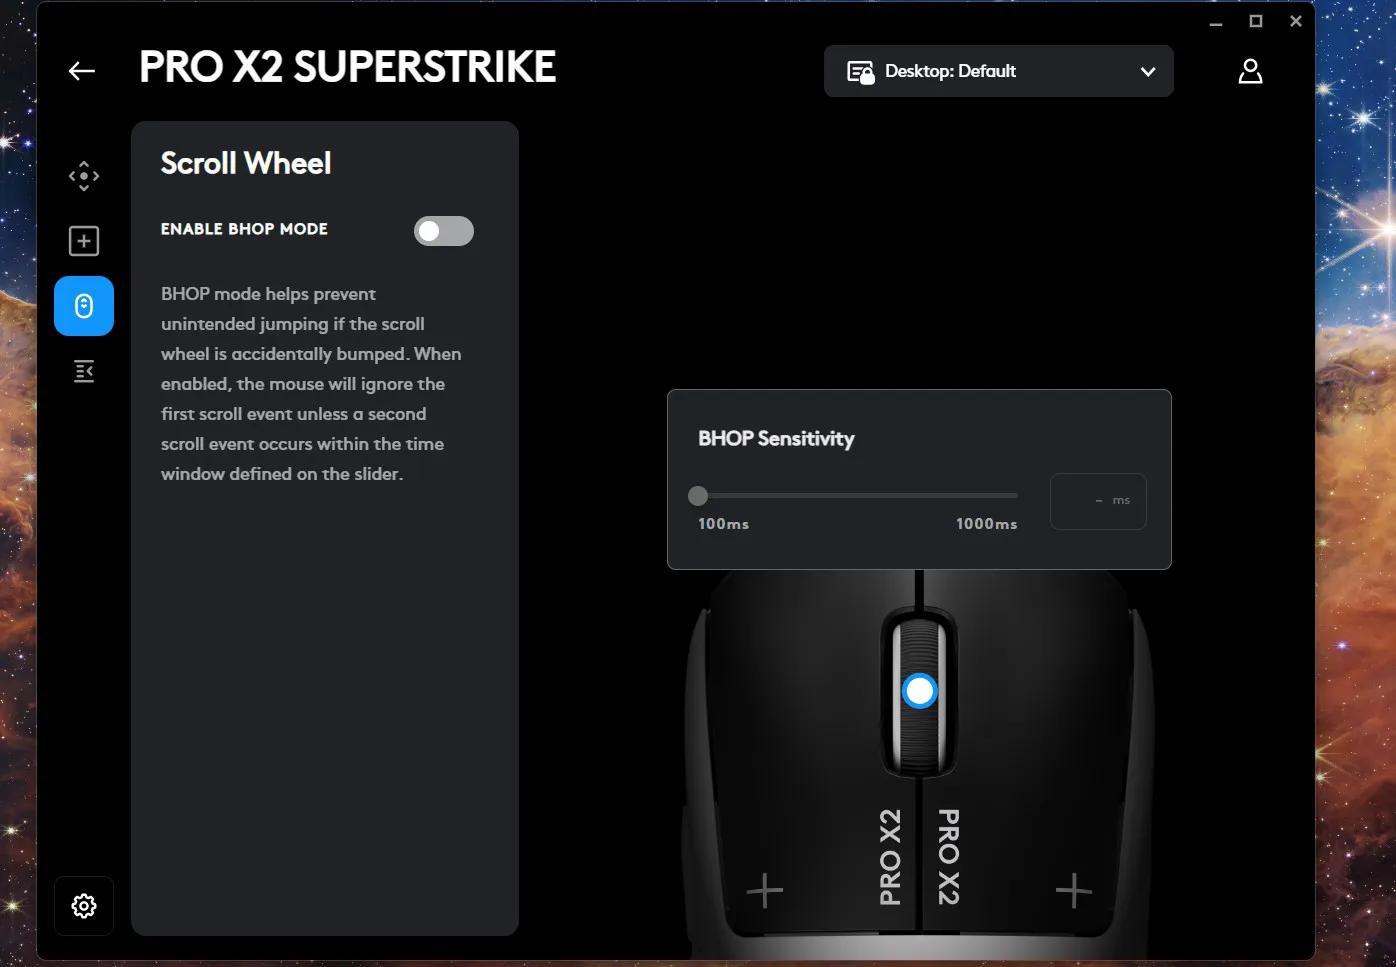Focus the ms value input field
The height and width of the screenshot is (967, 1396).
(1097, 501)
